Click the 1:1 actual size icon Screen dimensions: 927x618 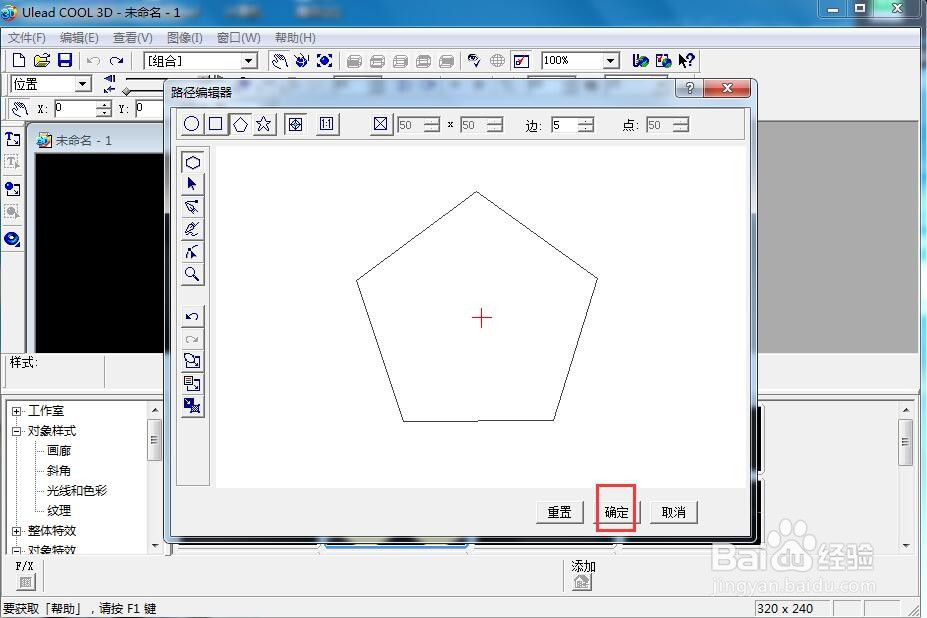point(326,124)
